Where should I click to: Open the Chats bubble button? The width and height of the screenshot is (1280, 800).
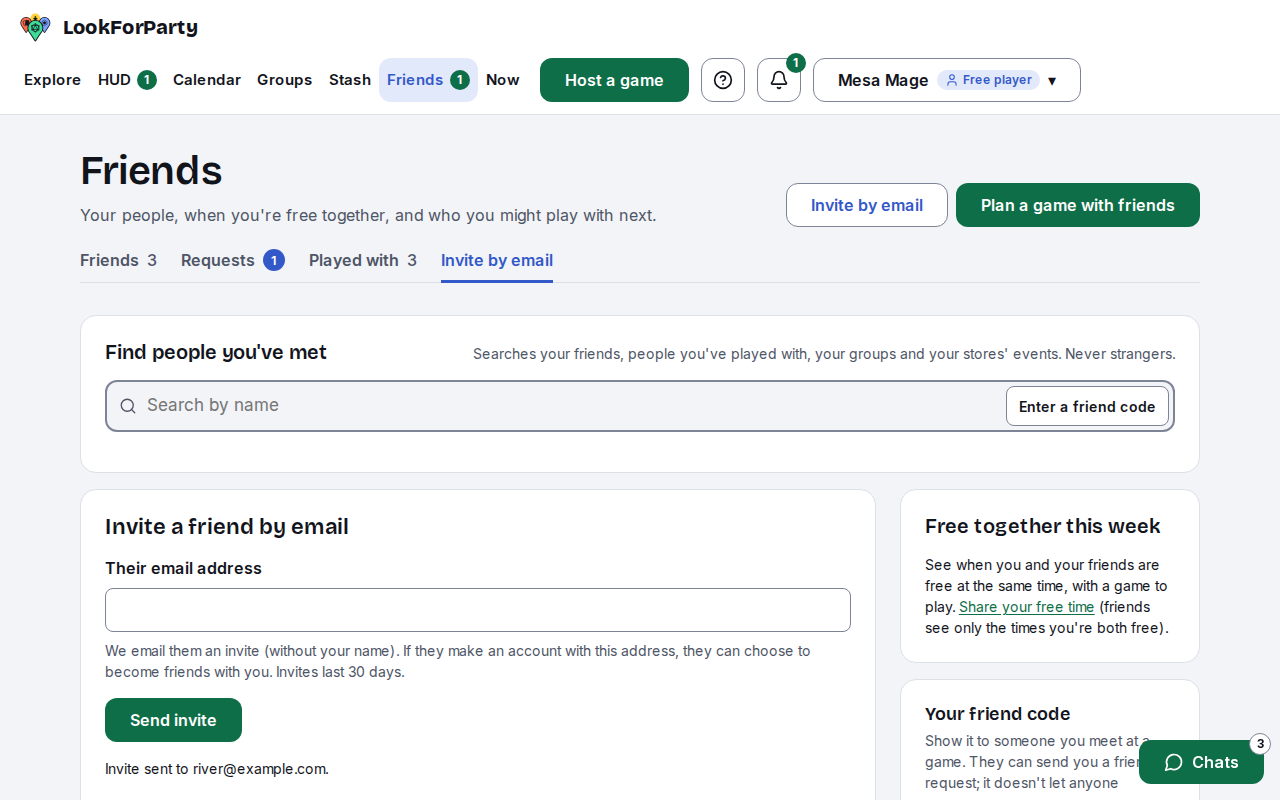[1201, 762]
